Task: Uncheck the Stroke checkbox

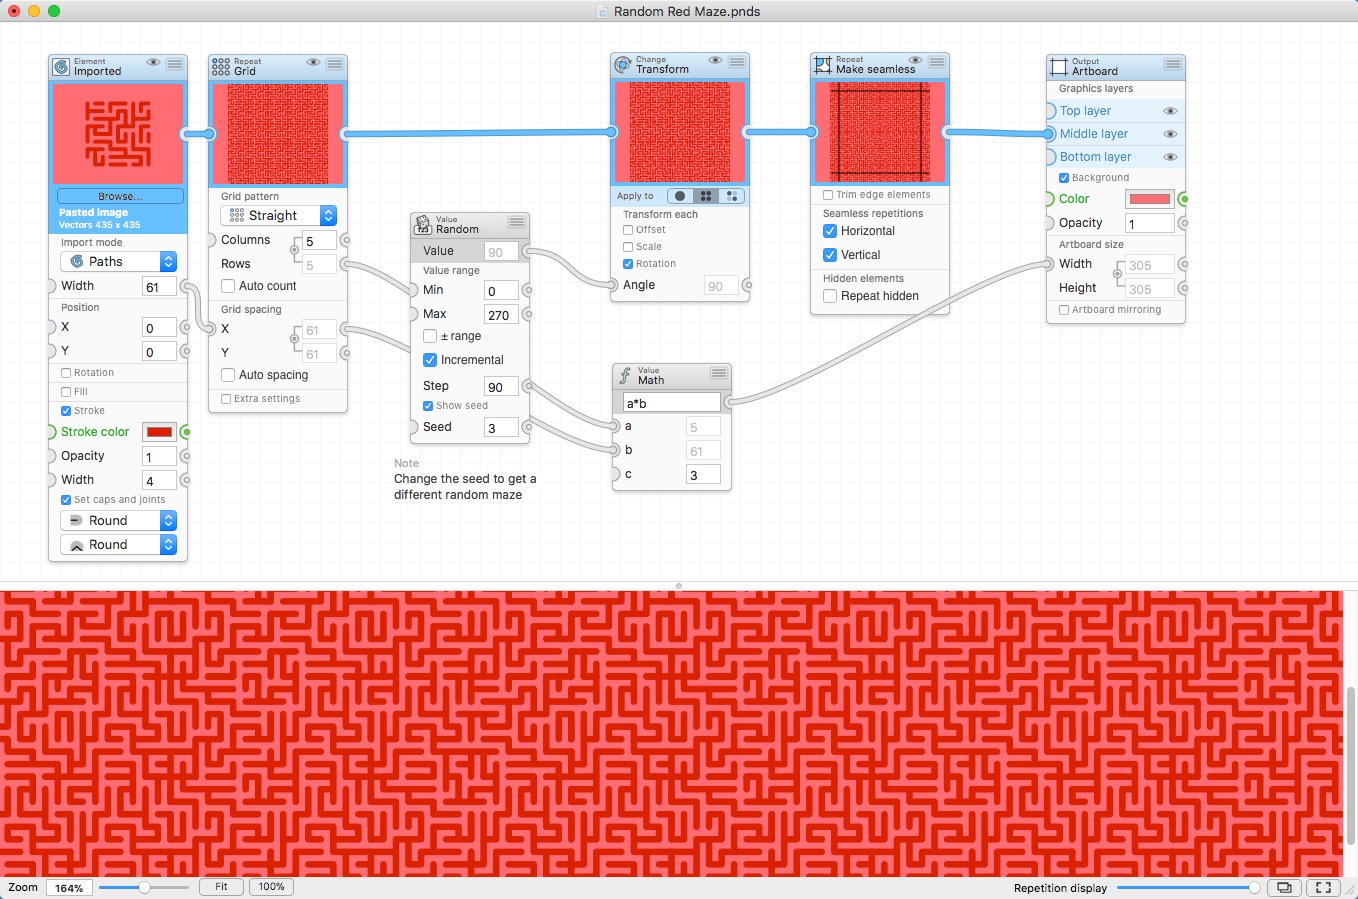Action: pyautogui.click(x=66, y=411)
